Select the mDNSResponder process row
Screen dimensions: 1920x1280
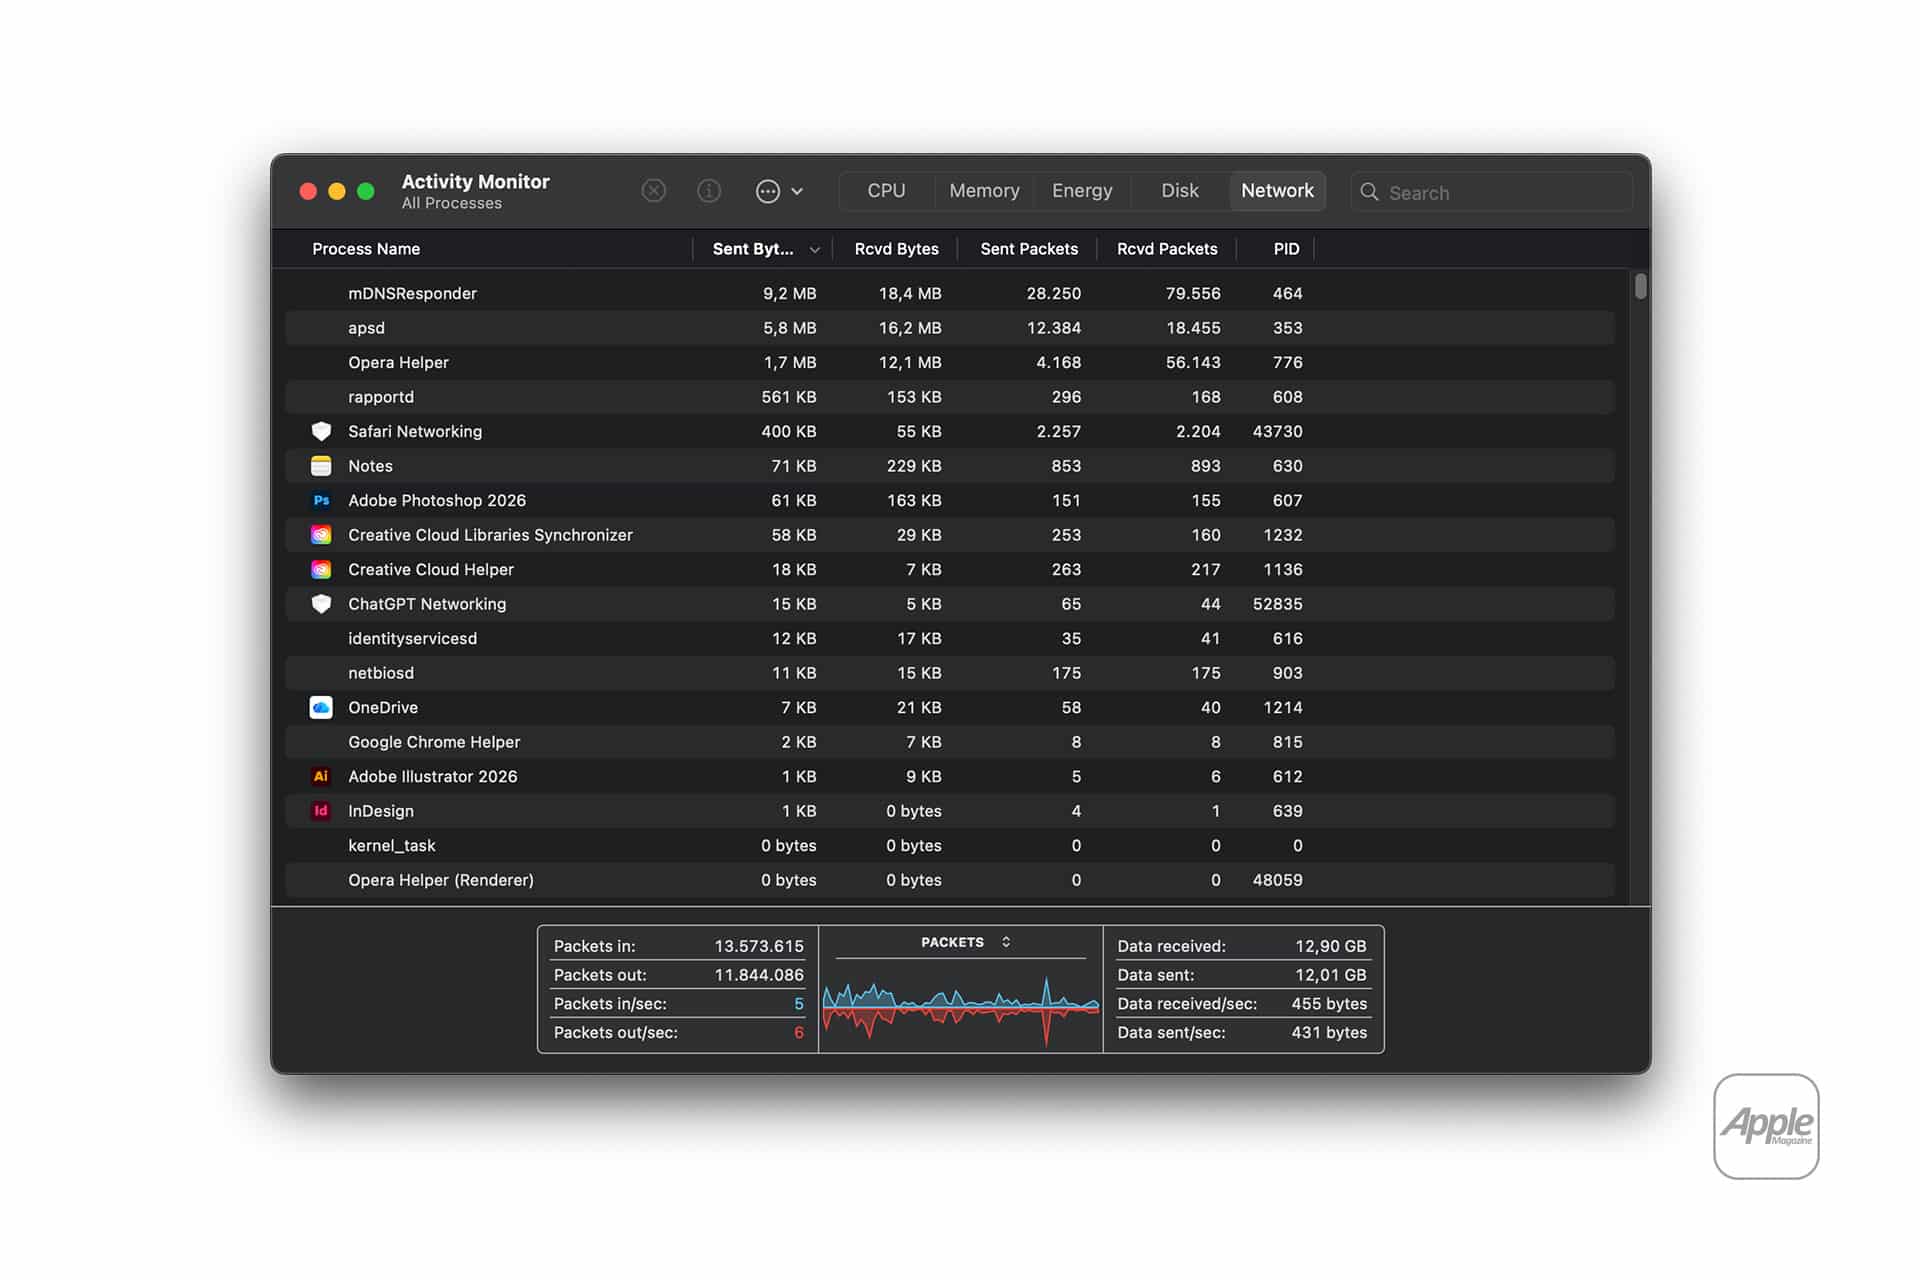[950, 293]
